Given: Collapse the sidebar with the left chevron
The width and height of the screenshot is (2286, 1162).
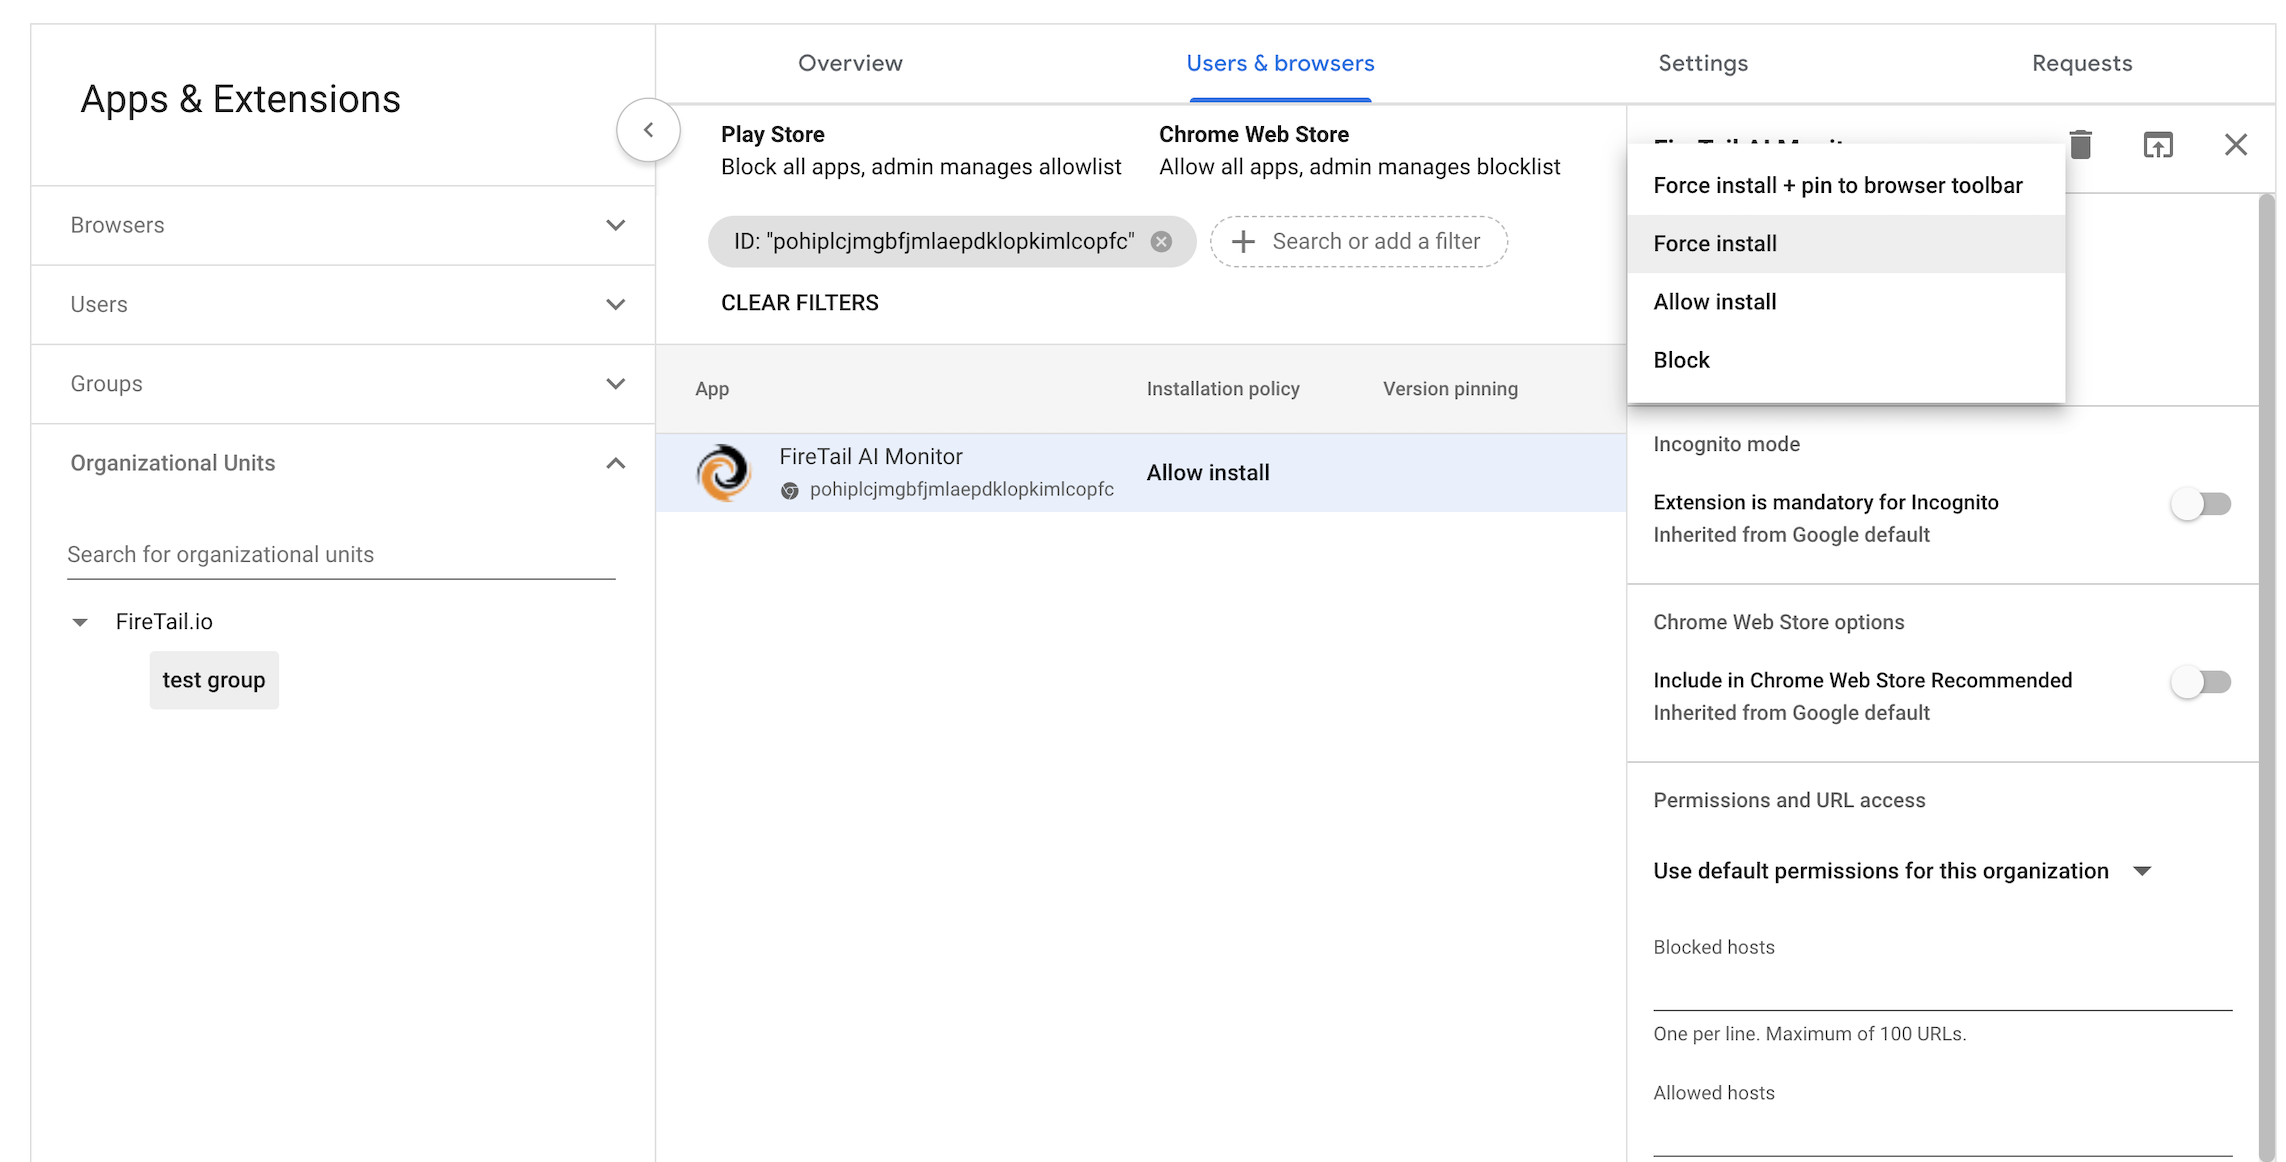Looking at the screenshot, I should [648, 130].
